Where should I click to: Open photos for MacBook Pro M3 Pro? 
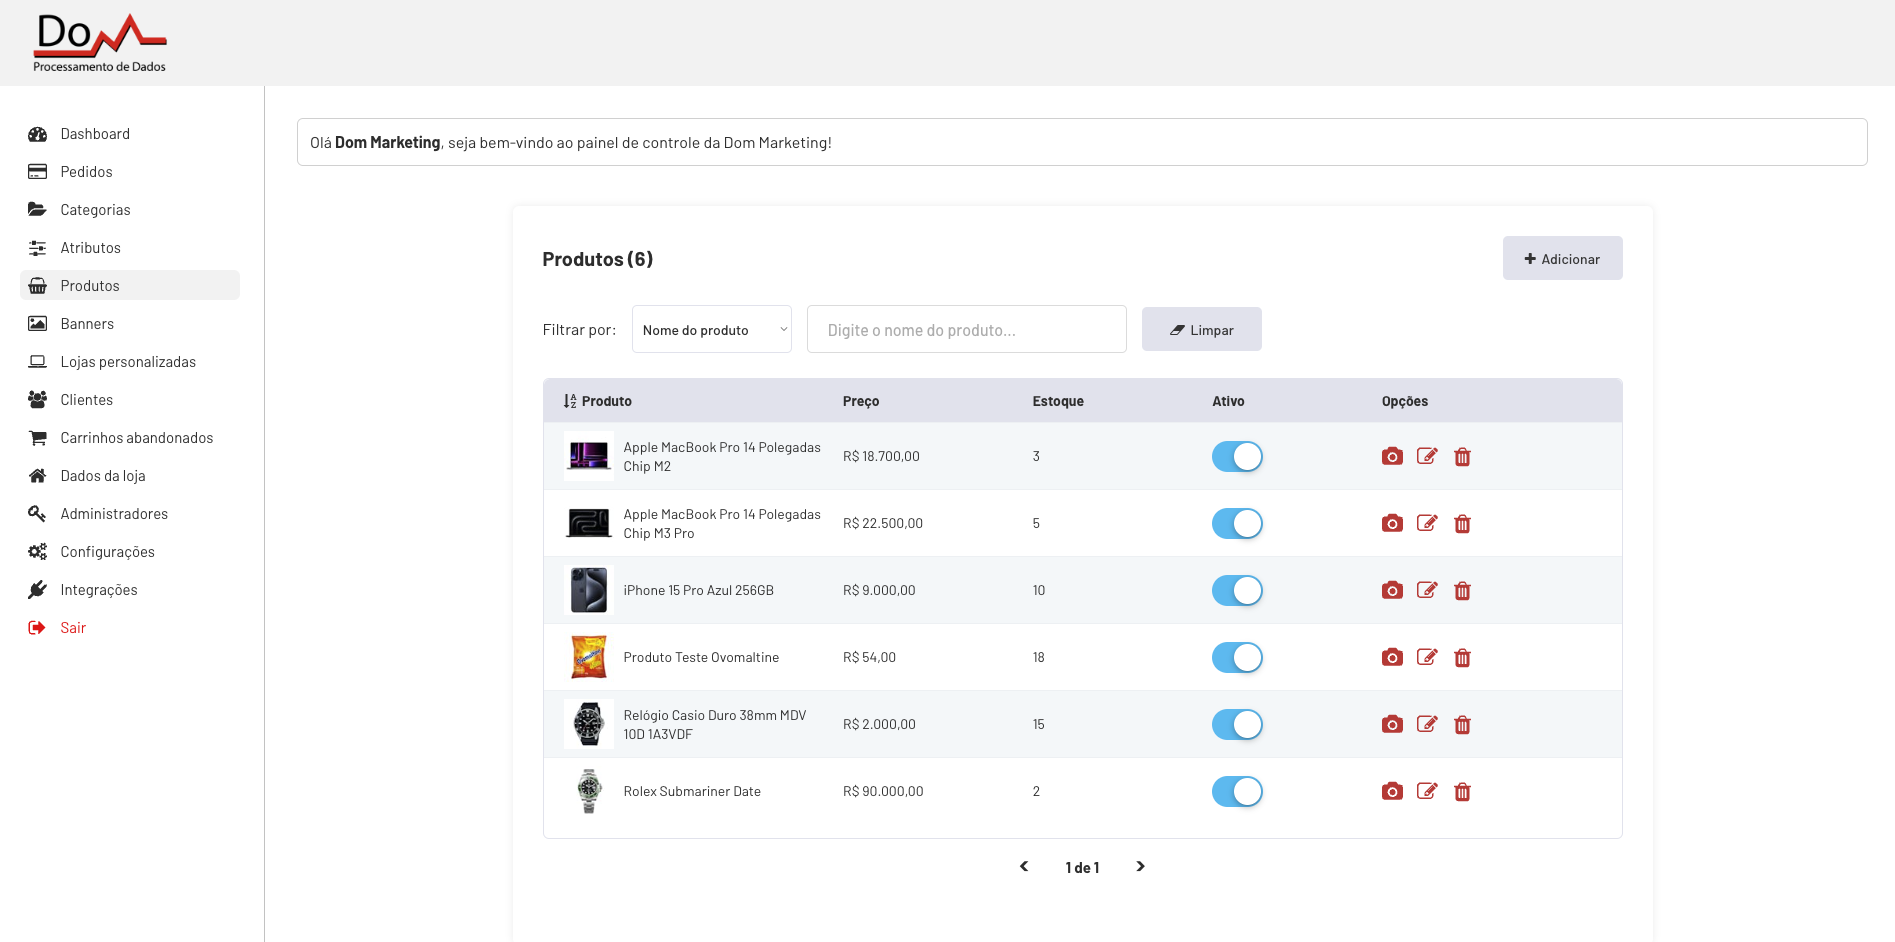pyautogui.click(x=1392, y=523)
